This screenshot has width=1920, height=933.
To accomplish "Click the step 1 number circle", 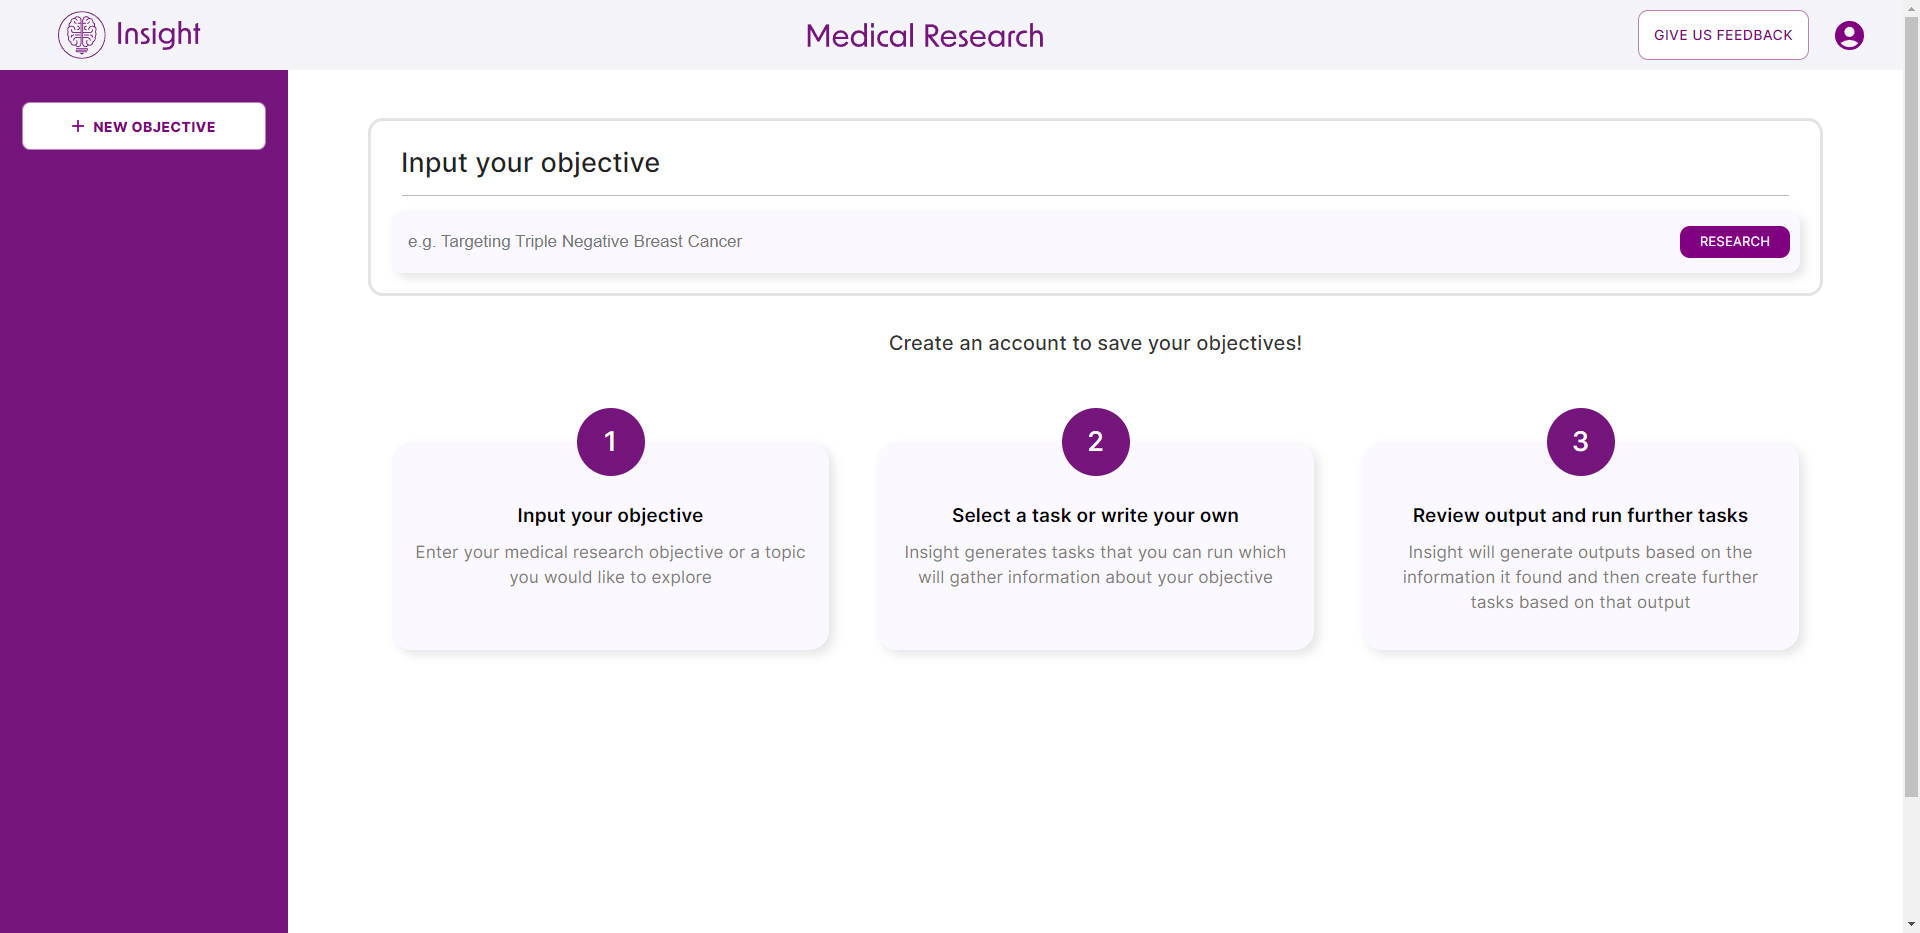I will (610, 441).
